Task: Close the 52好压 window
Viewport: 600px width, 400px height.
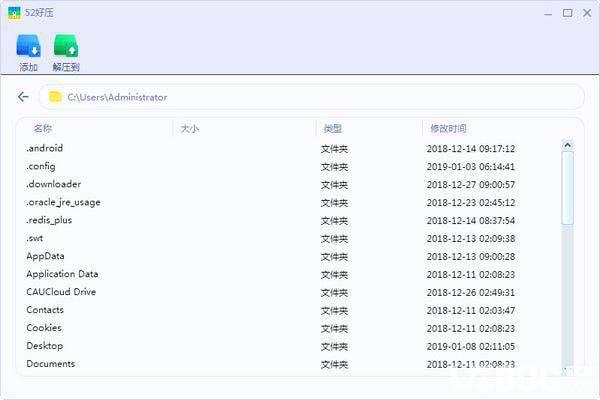Action: pos(587,13)
